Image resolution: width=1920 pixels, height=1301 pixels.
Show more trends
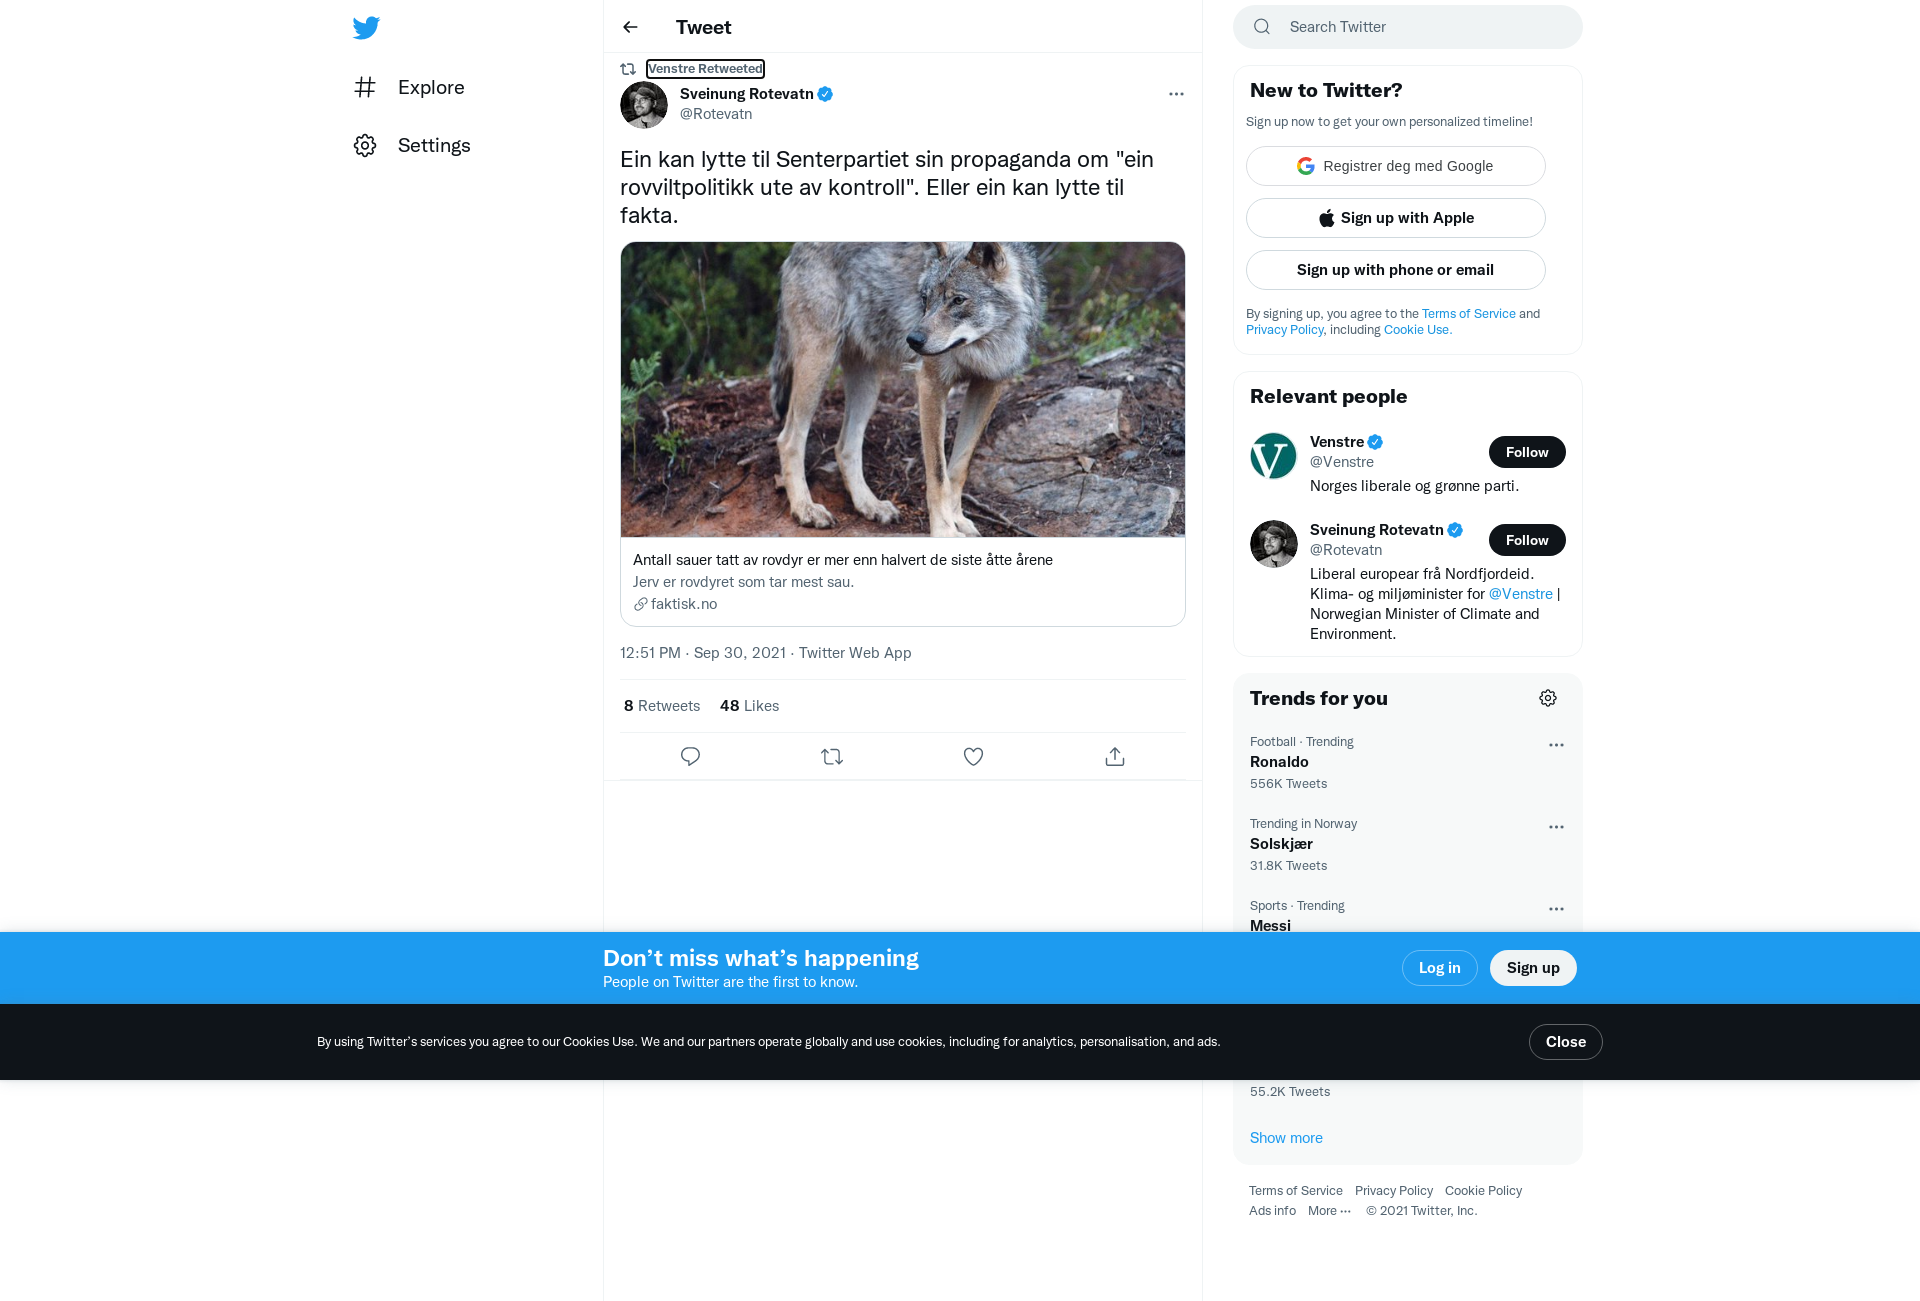click(1286, 1138)
